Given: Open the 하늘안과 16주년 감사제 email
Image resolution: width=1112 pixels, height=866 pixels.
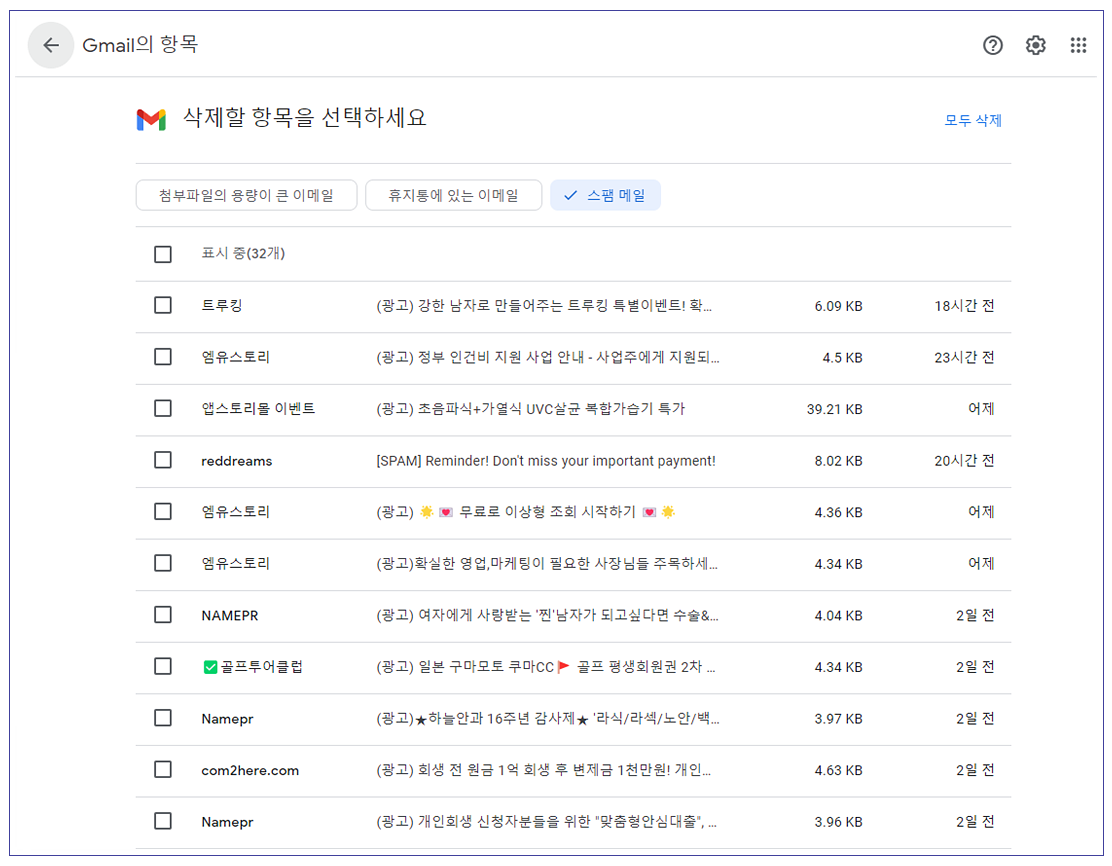Looking at the screenshot, I should (x=547, y=719).
